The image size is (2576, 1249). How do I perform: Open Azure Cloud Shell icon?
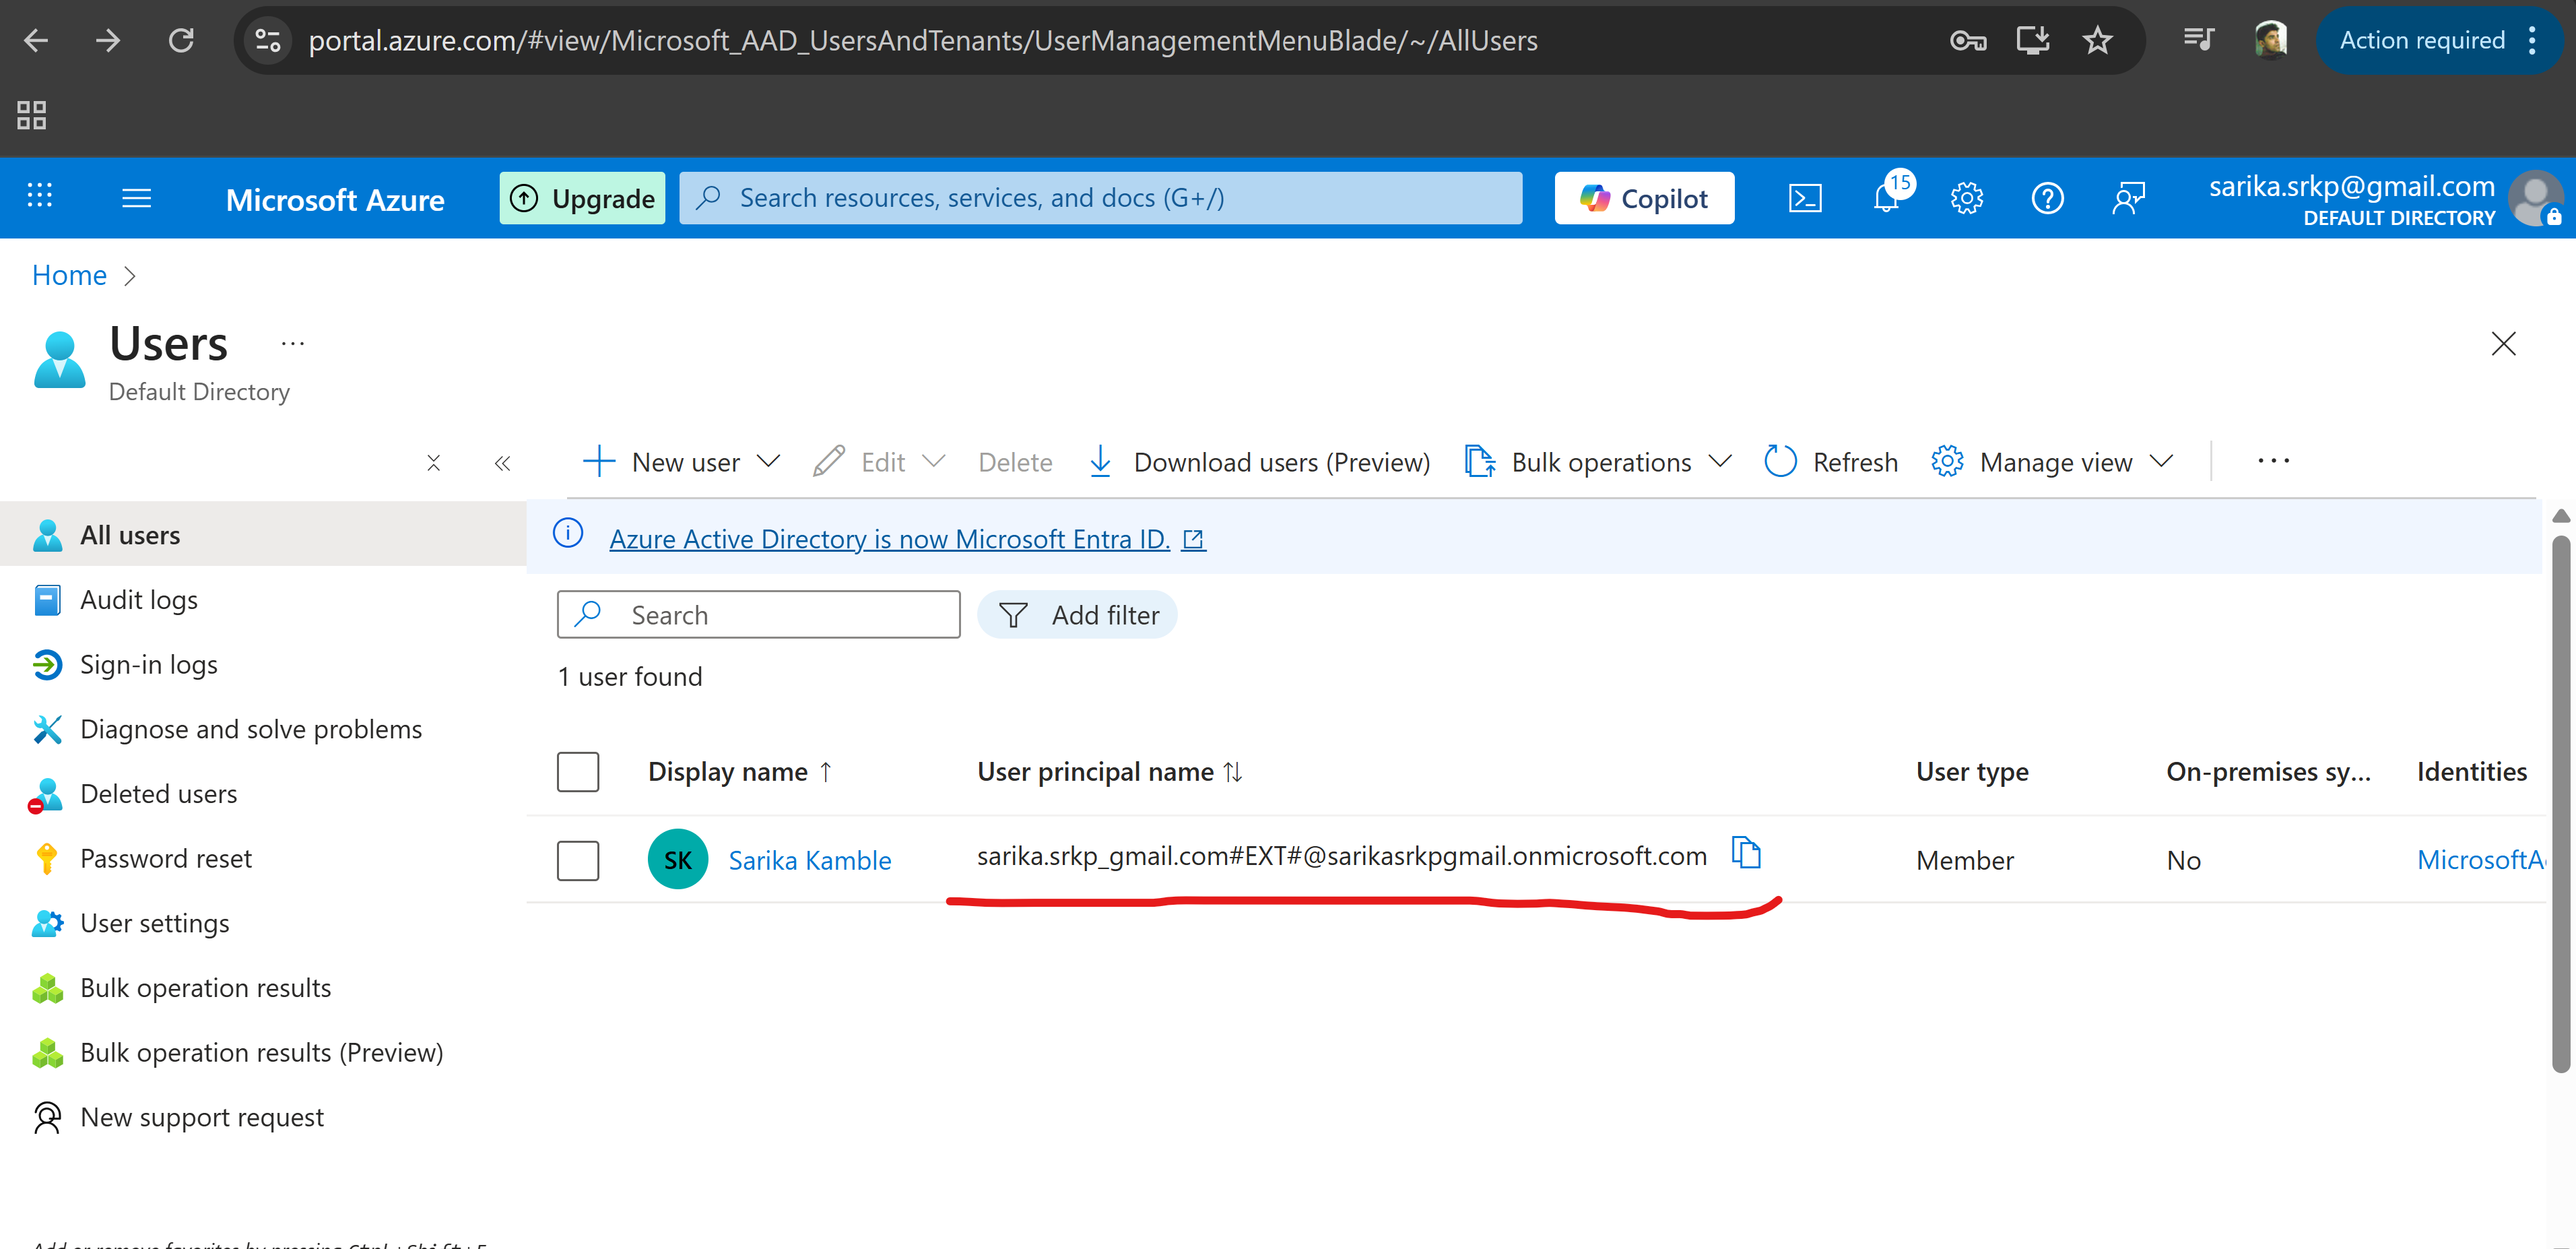[1804, 198]
